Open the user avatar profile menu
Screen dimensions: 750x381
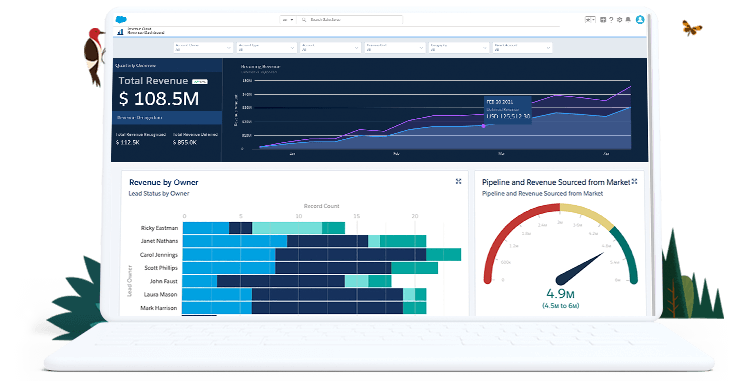click(x=640, y=20)
